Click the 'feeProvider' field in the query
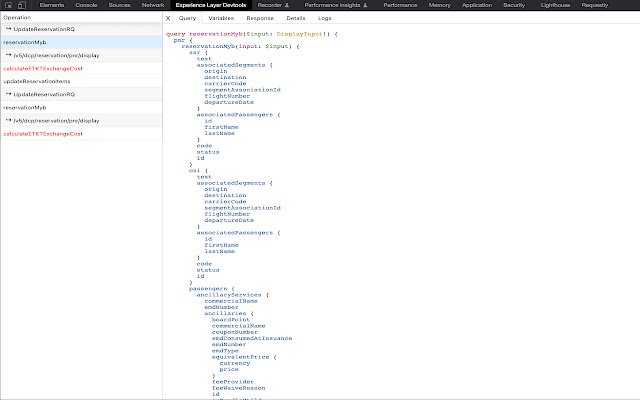Image resolution: width=640 pixels, height=400 pixels. [233, 382]
